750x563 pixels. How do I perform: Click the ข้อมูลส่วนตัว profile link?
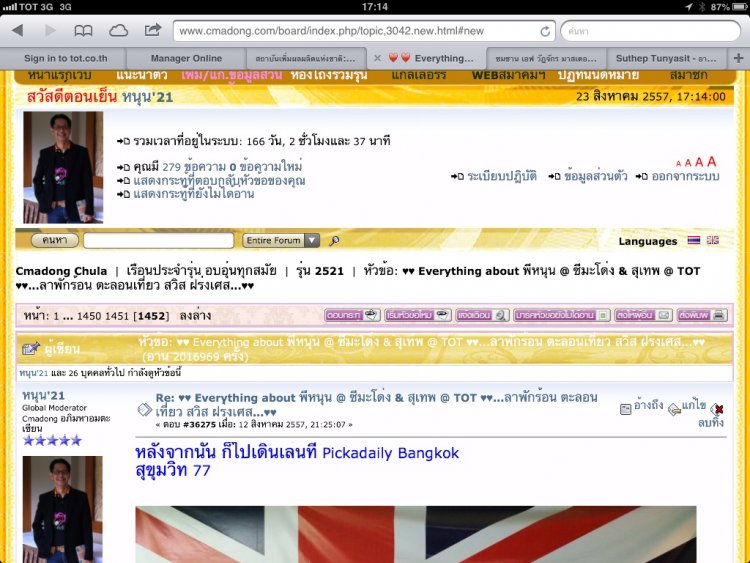pyautogui.click(x=595, y=177)
